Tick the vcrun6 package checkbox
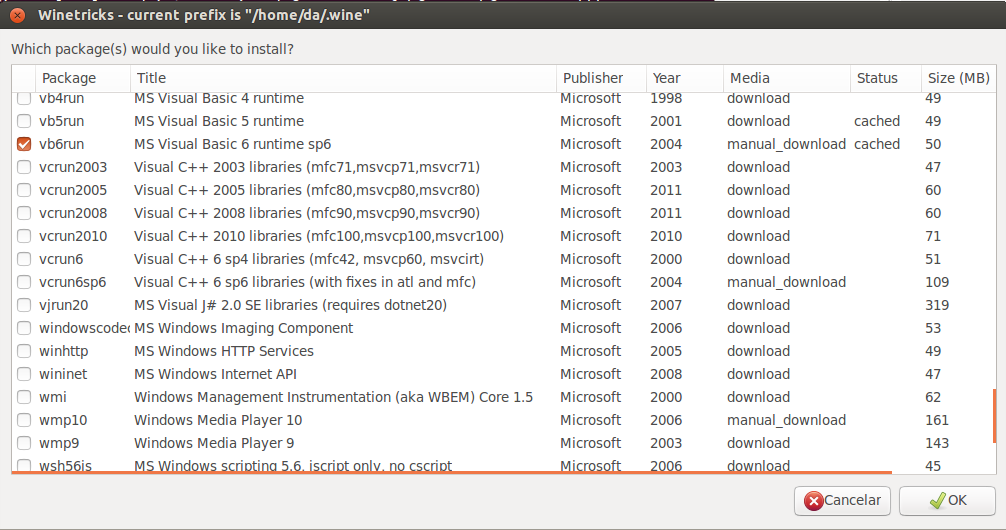Viewport: 1006px width, 530px height. point(24,259)
